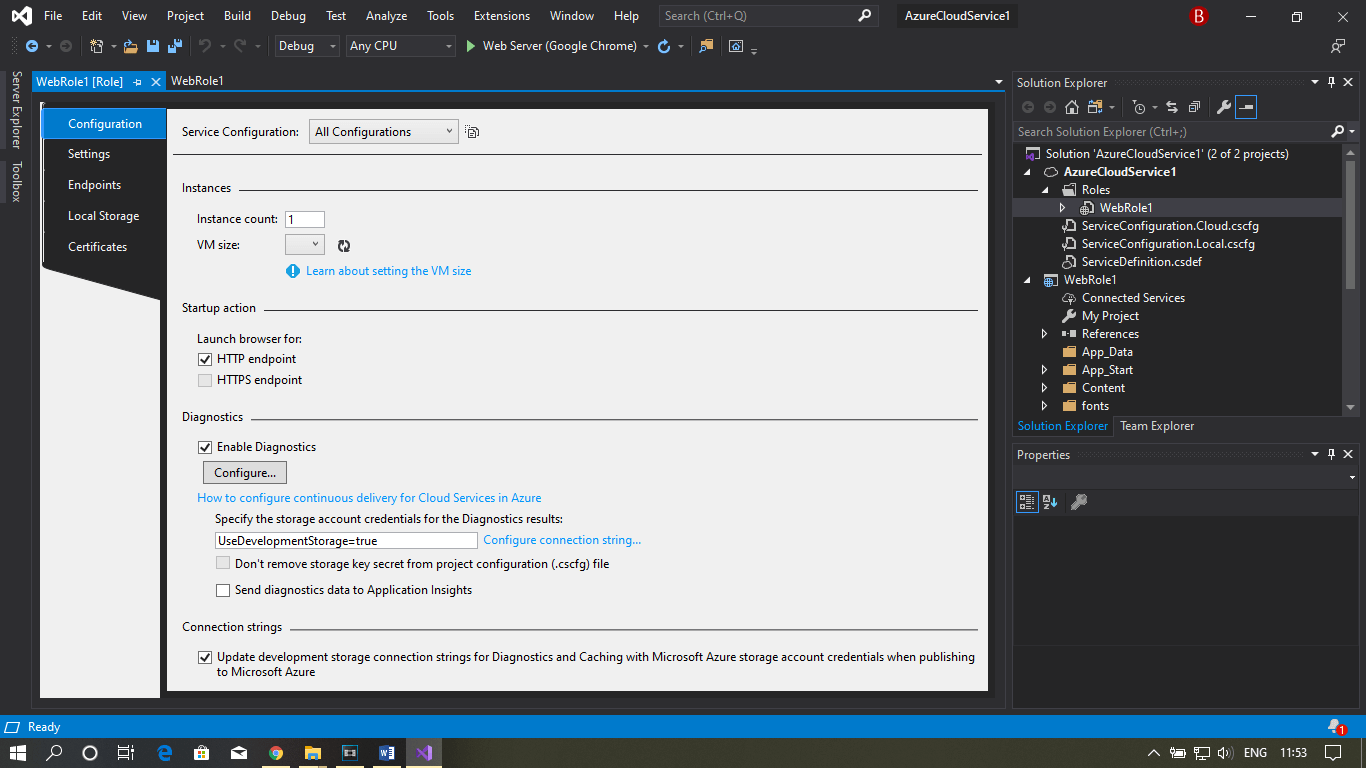This screenshot has height=768, width=1366.
Task: Collapse the Roles folder in Solution Explorer
Action: pos(1045,190)
